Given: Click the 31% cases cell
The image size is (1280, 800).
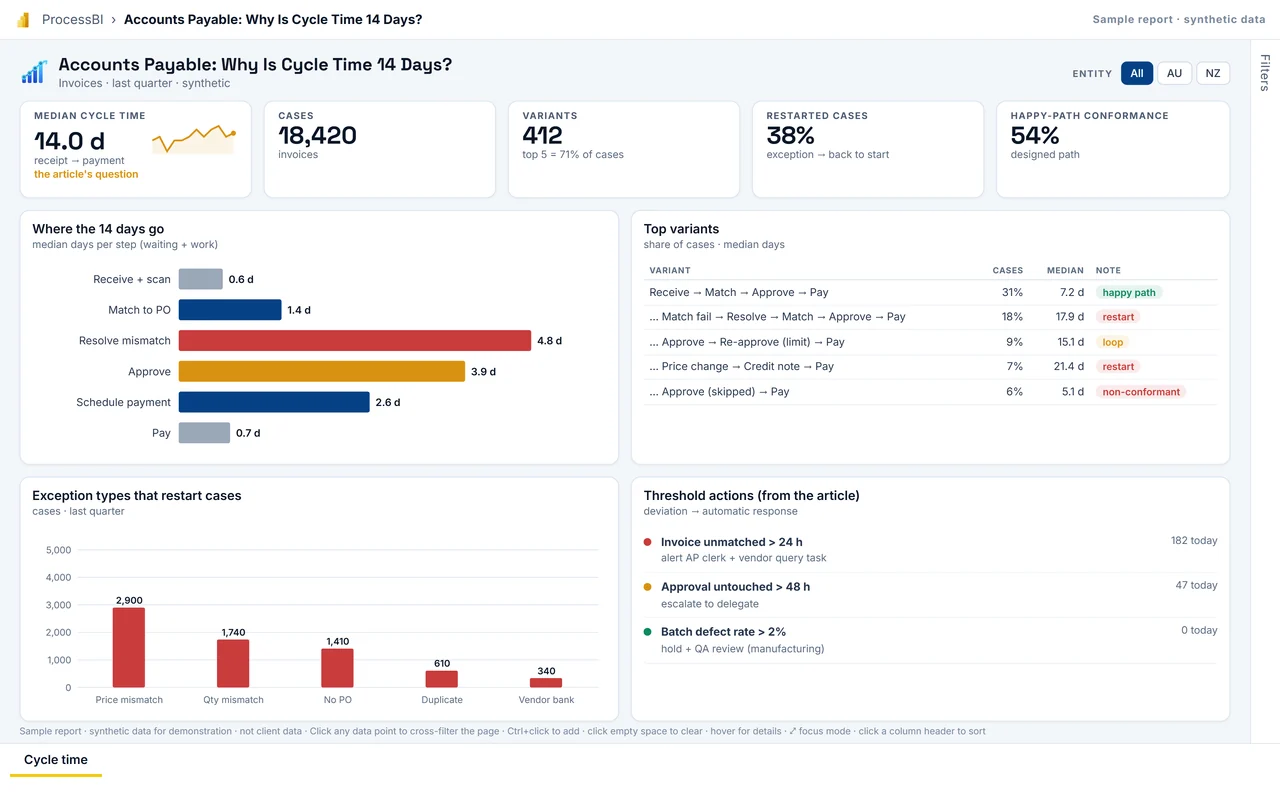Looking at the screenshot, I should (1012, 292).
